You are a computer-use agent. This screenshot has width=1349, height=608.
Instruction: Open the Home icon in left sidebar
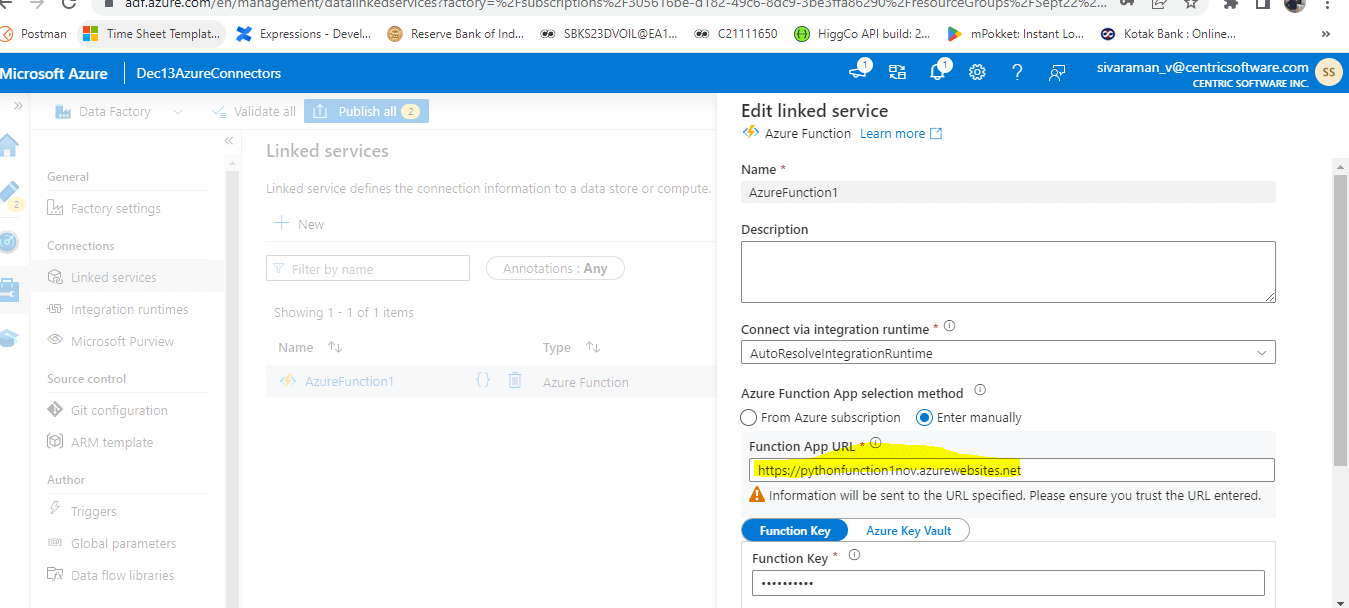[12, 145]
